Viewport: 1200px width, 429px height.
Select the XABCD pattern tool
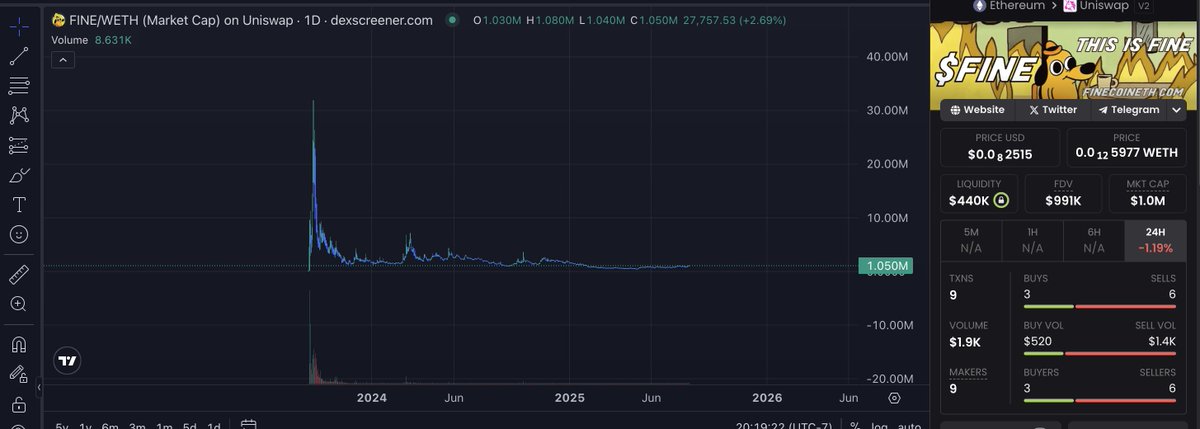pyautogui.click(x=19, y=115)
